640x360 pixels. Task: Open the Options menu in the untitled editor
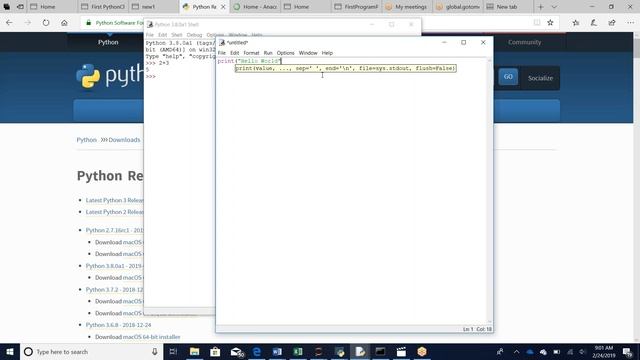pyautogui.click(x=285, y=53)
